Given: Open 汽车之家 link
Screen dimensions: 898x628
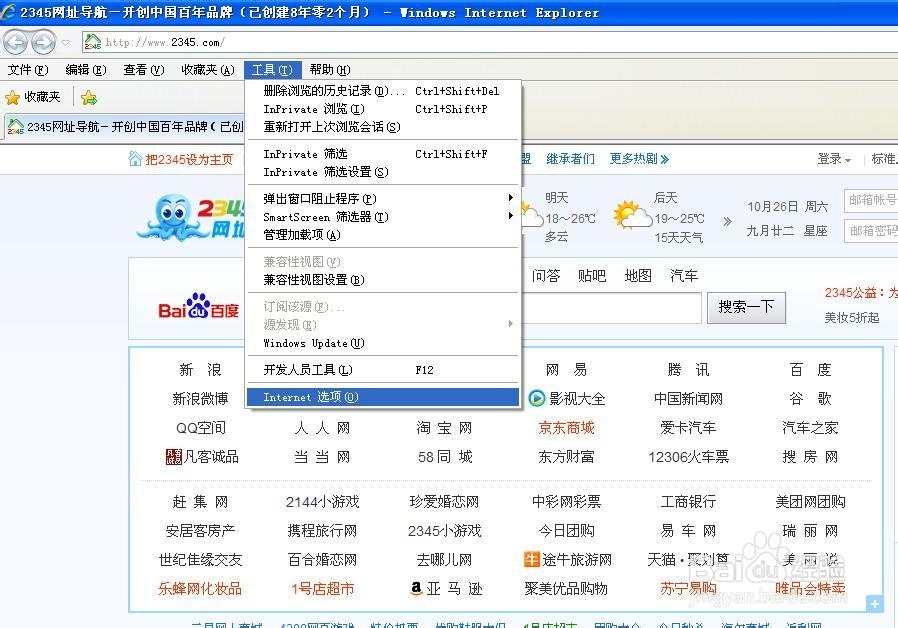Looking at the screenshot, I should point(810,428).
